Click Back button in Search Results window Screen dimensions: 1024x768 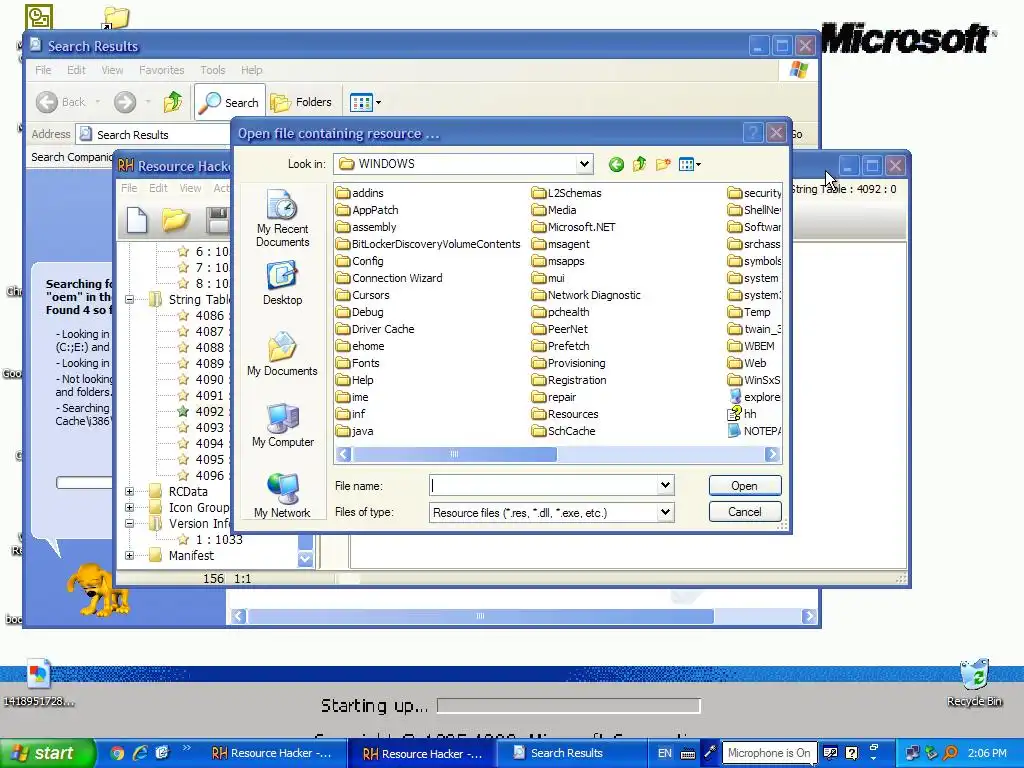[60, 102]
